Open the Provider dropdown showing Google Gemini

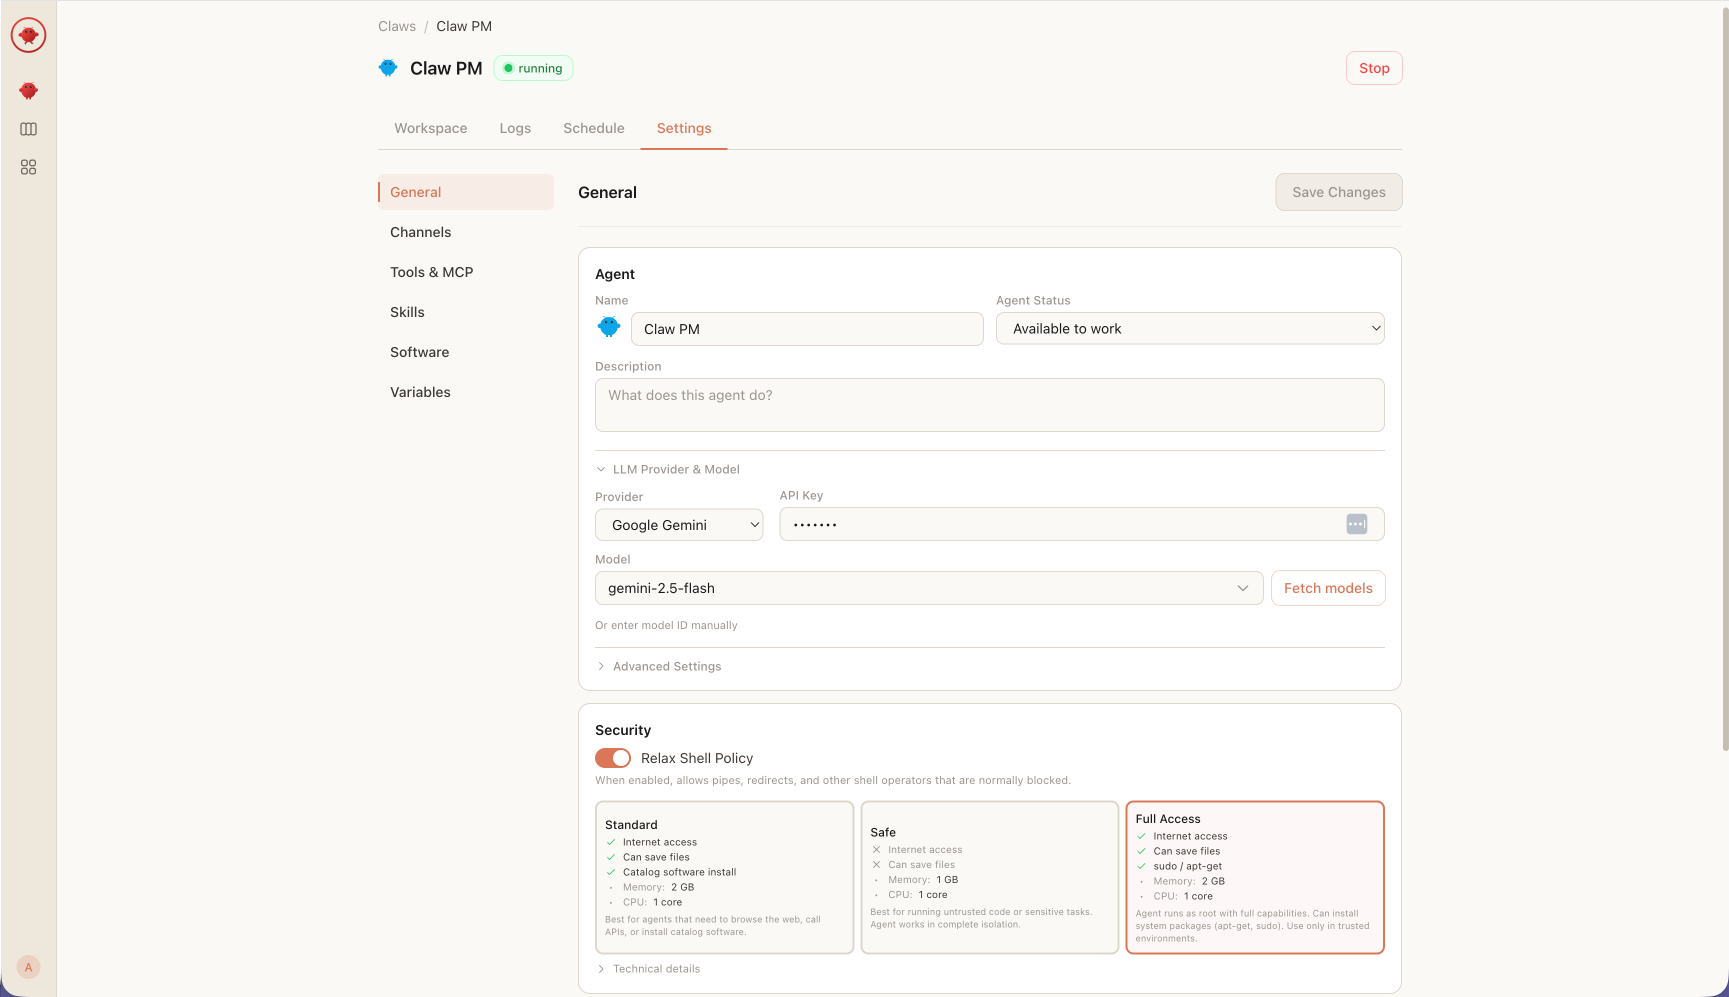[679, 525]
